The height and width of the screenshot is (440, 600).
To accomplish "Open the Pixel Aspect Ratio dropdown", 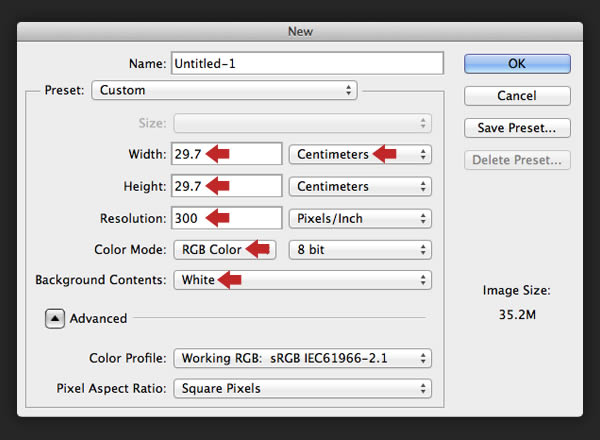I will click(x=302, y=387).
